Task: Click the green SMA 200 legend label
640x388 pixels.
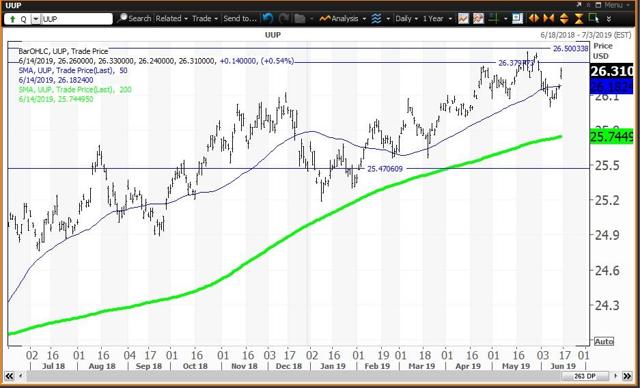Action: click(x=75, y=89)
